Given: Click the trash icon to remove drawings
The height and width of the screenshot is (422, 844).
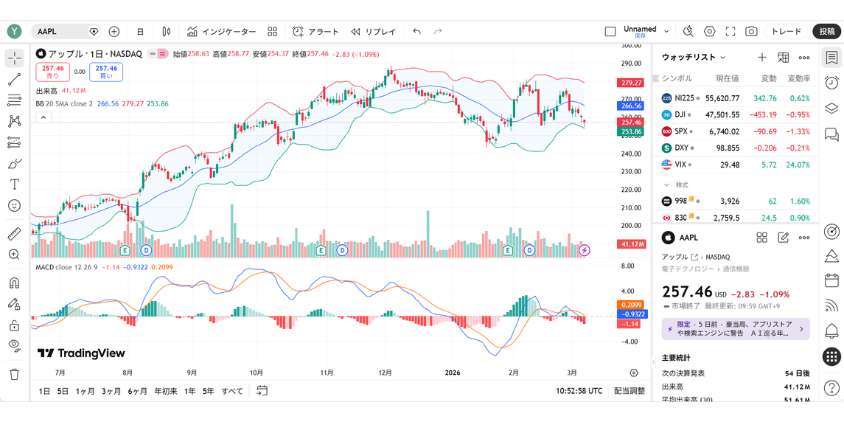Looking at the screenshot, I should 14,374.
